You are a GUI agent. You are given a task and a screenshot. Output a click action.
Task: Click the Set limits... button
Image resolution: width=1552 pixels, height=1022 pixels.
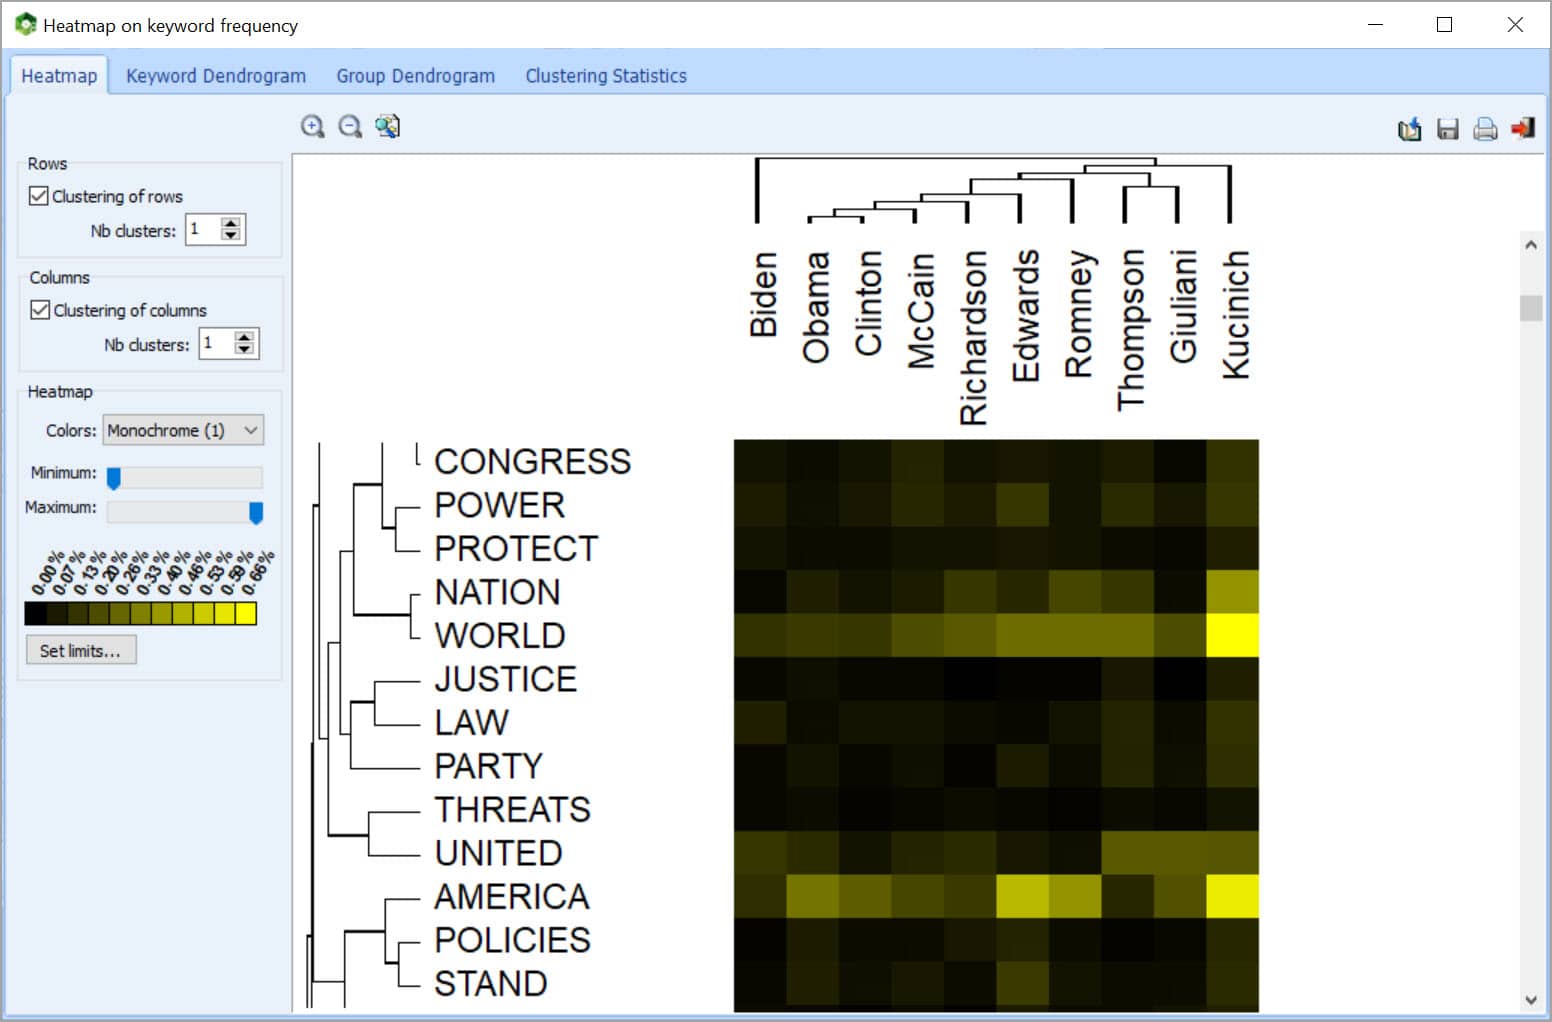click(x=81, y=650)
